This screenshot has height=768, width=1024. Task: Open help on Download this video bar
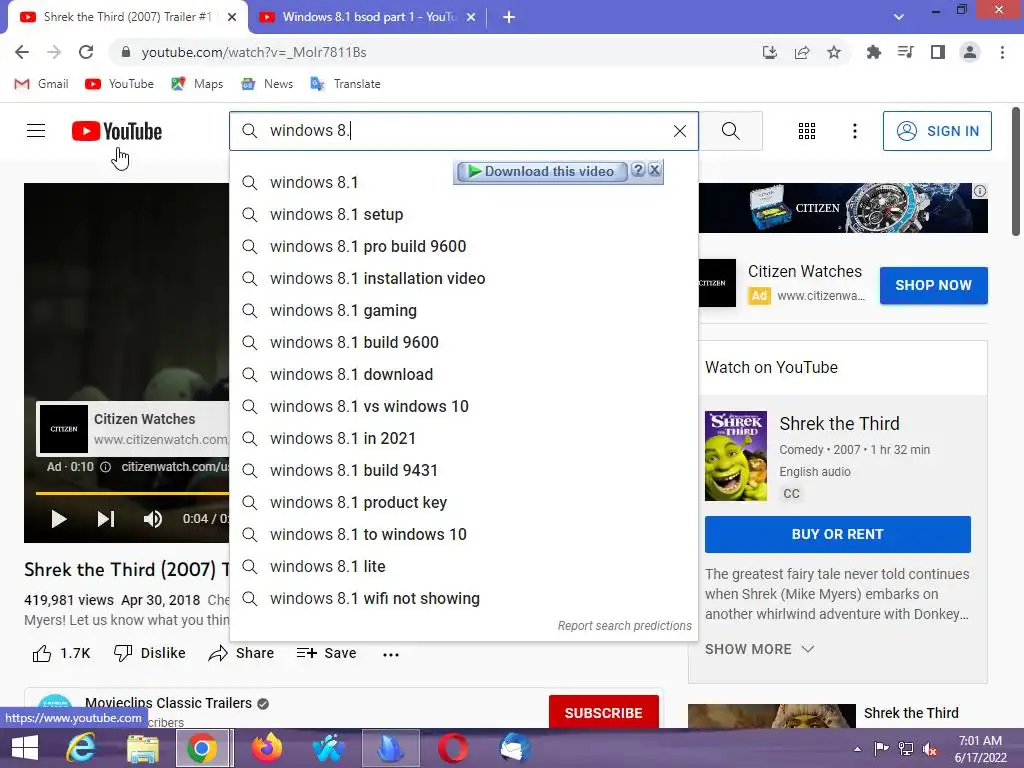pyautogui.click(x=639, y=170)
